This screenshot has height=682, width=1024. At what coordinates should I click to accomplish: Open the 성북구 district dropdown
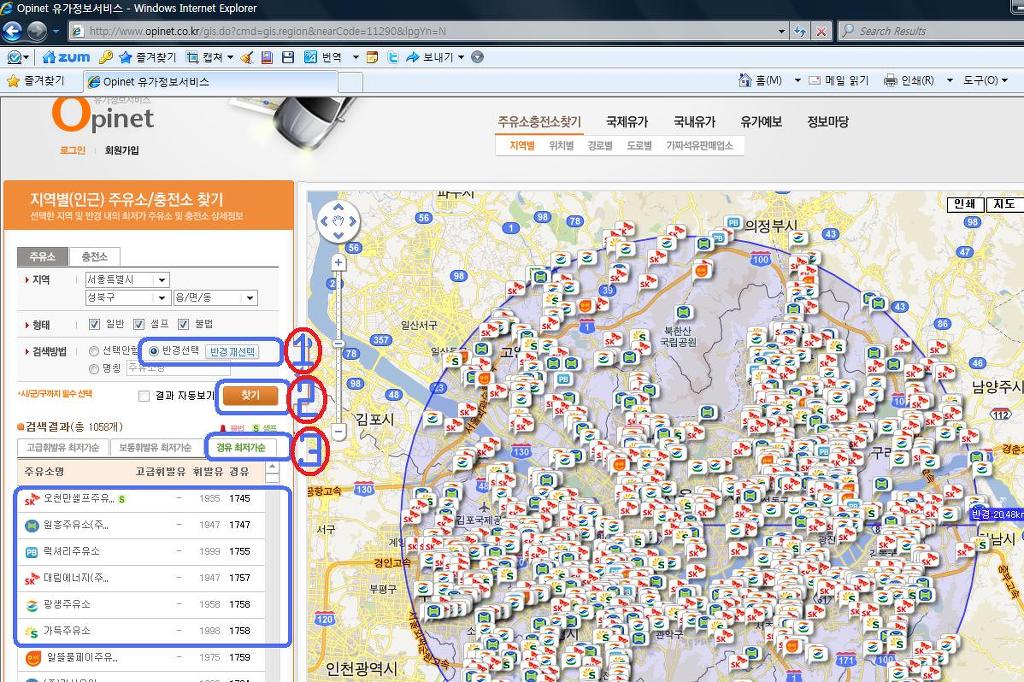[127, 298]
